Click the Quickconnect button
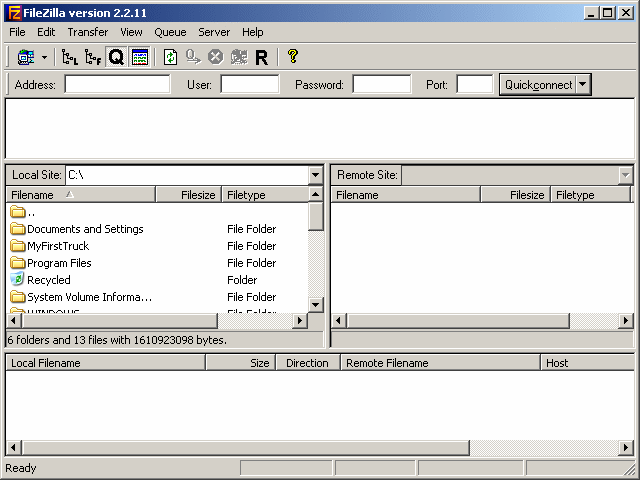 click(x=538, y=85)
